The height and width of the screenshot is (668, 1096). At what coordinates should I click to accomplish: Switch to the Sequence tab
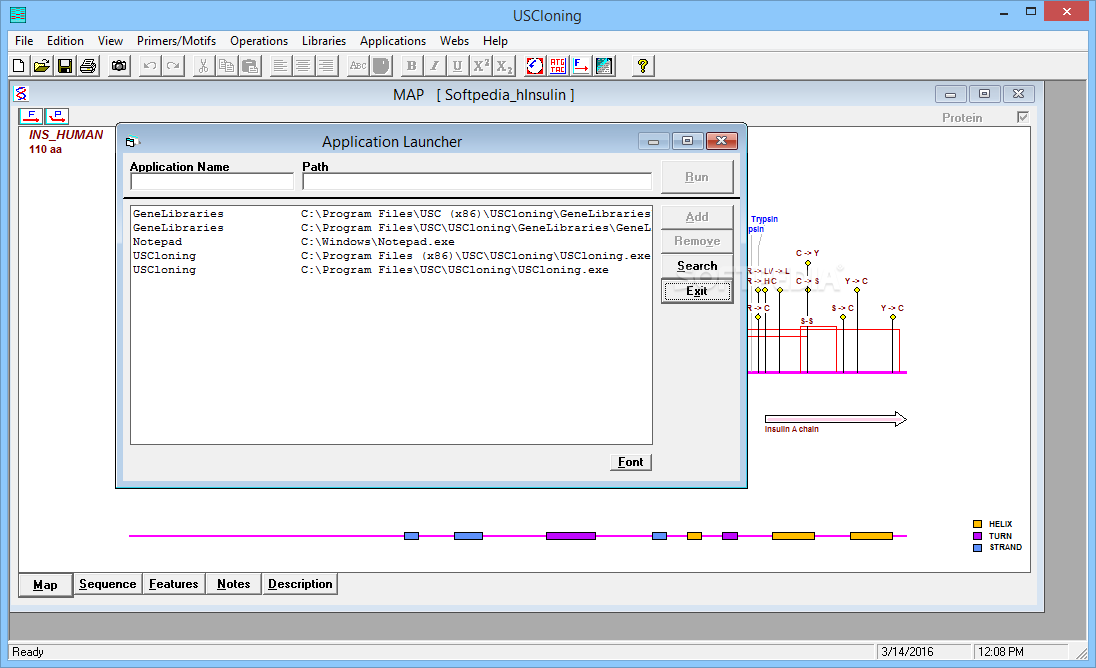(x=108, y=584)
